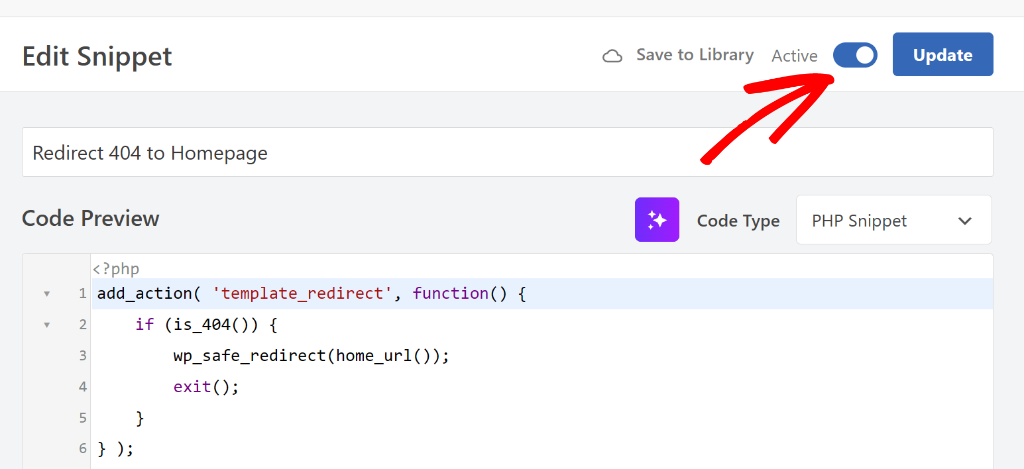Image resolution: width=1024 pixels, height=469 pixels.
Task: Collapse the code fold arrow on line 1
Action: (x=46, y=294)
